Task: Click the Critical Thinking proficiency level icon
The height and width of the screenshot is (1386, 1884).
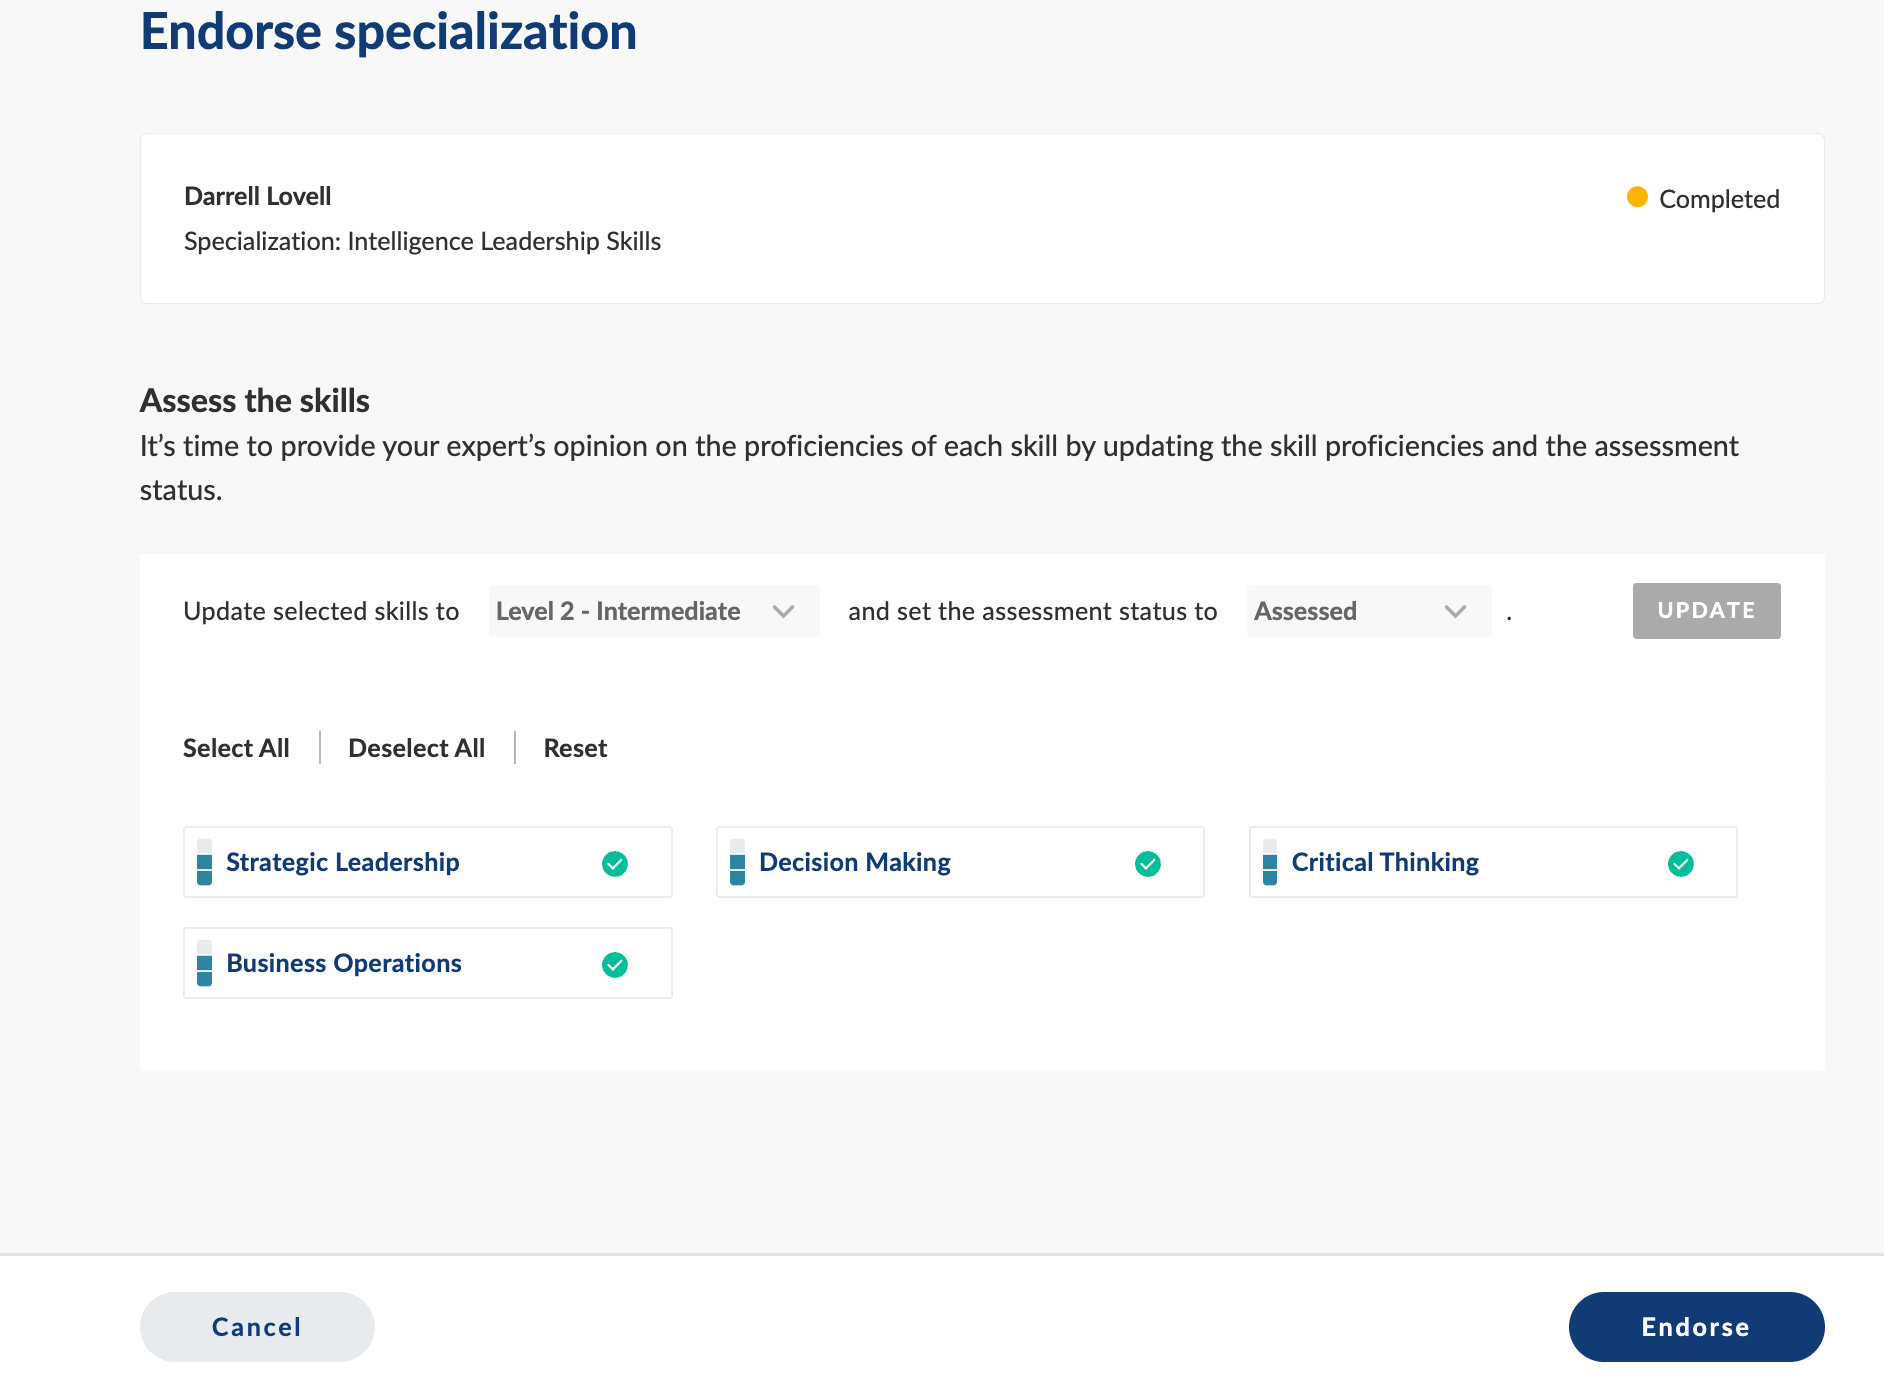Action: [x=1270, y=862]
